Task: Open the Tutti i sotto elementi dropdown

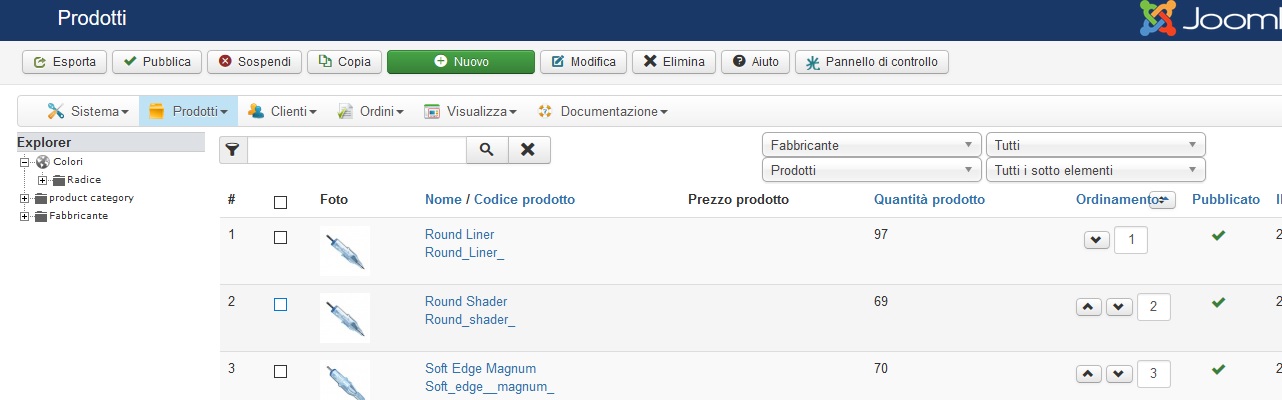Action: click(x=1095, y=171)
